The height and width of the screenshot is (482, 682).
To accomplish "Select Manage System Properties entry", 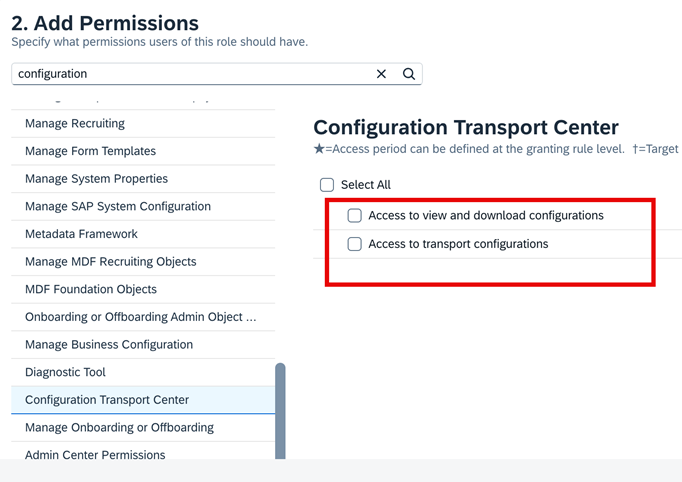I will click(143, 179).
